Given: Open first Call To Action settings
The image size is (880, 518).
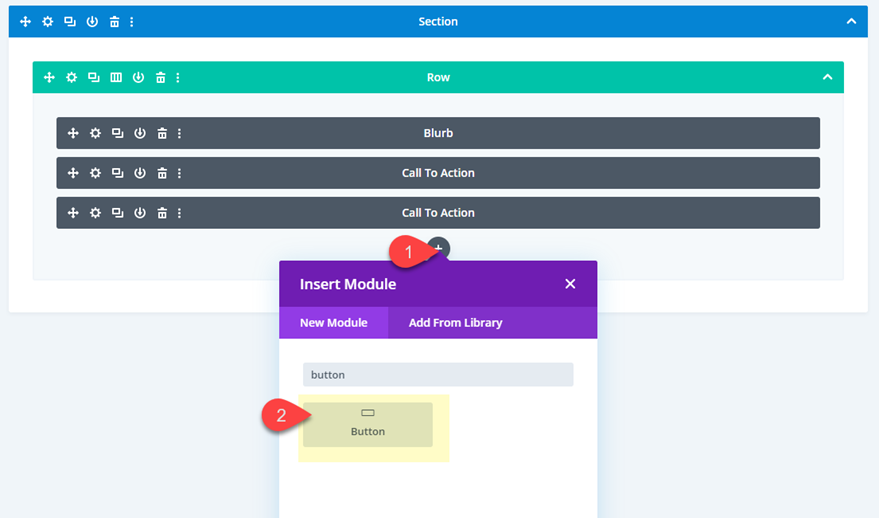Looking at the screenshot, I should pos(95,173).
